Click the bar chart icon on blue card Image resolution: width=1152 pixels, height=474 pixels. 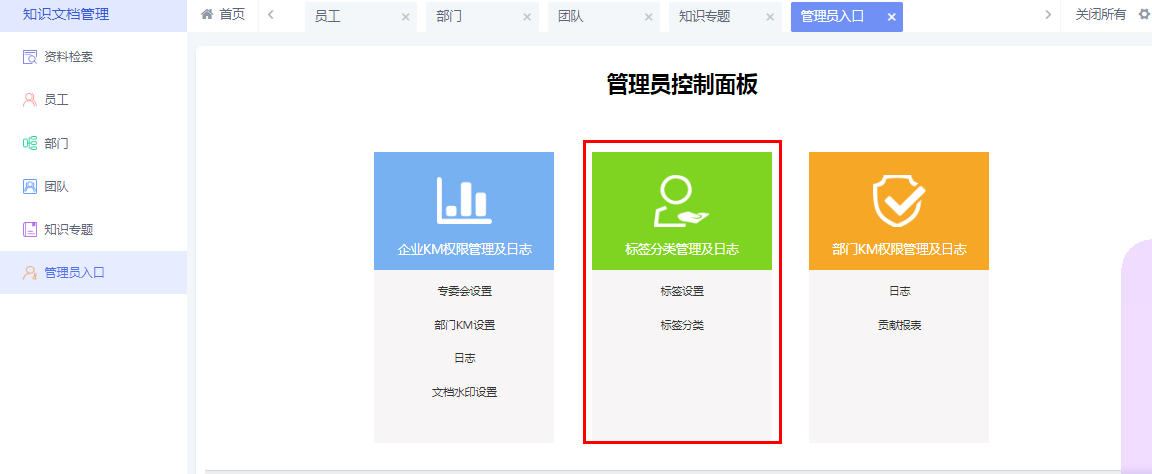(463, 199)
